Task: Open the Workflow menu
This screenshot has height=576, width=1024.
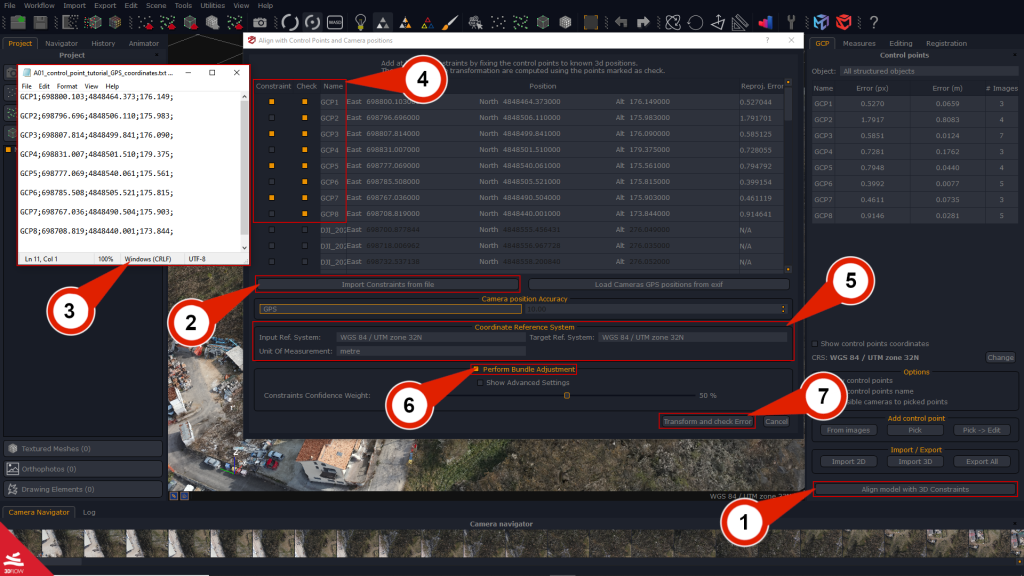Action: point(38,5)
